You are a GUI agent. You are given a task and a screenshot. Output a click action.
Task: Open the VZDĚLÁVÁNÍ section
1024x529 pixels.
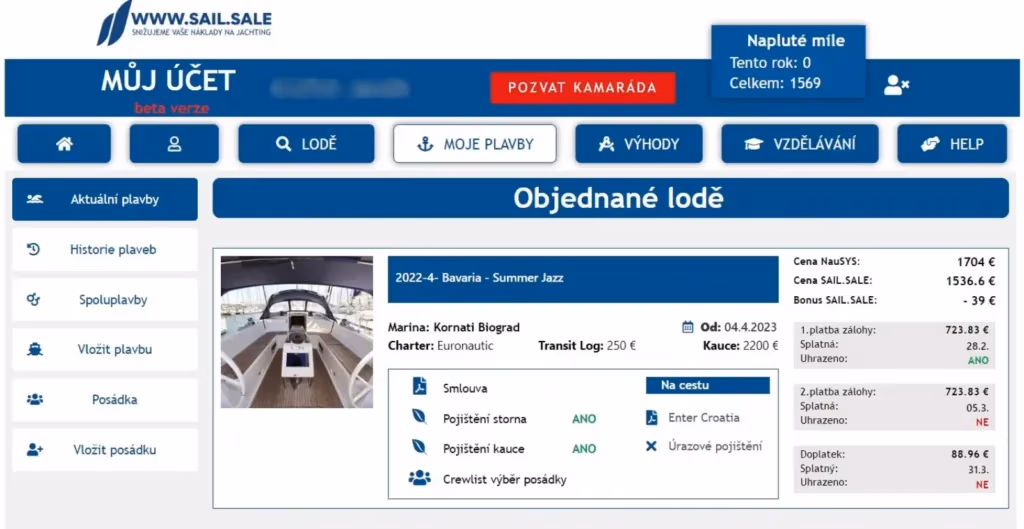tap(800, 144)
